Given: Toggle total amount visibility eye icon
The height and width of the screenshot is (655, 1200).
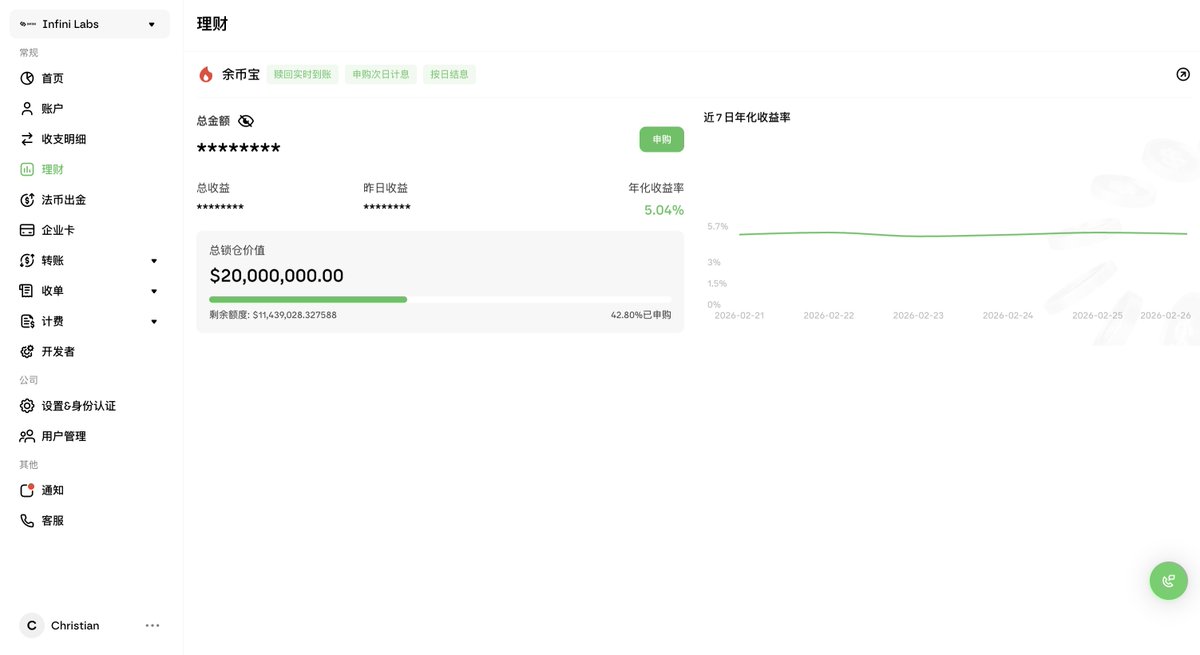Looking at the screenshot, I should pos(246,121).
